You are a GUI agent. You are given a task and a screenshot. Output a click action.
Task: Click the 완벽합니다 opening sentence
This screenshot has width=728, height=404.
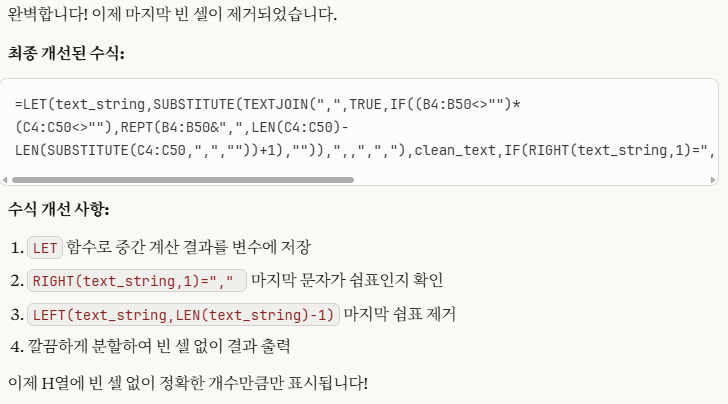click(x=172, y=14)
